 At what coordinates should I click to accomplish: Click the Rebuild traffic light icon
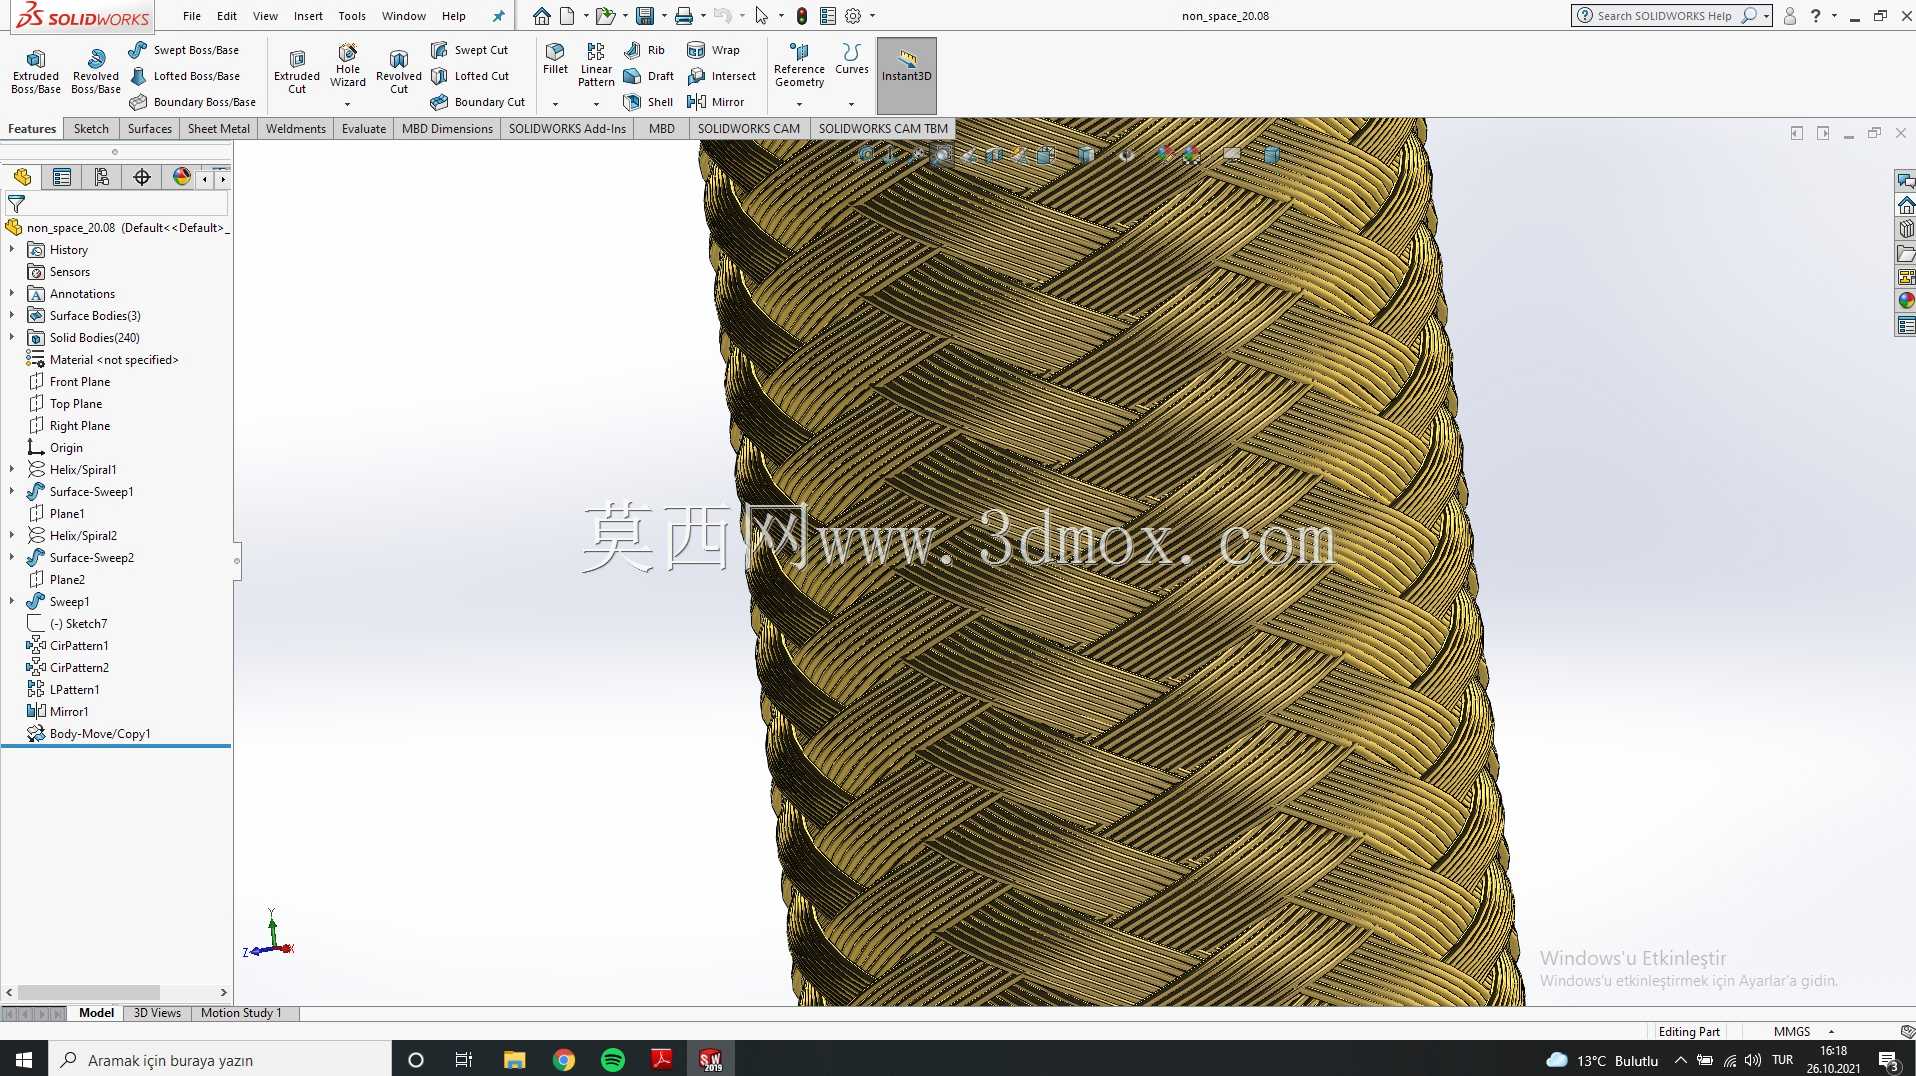coord(802,16)
